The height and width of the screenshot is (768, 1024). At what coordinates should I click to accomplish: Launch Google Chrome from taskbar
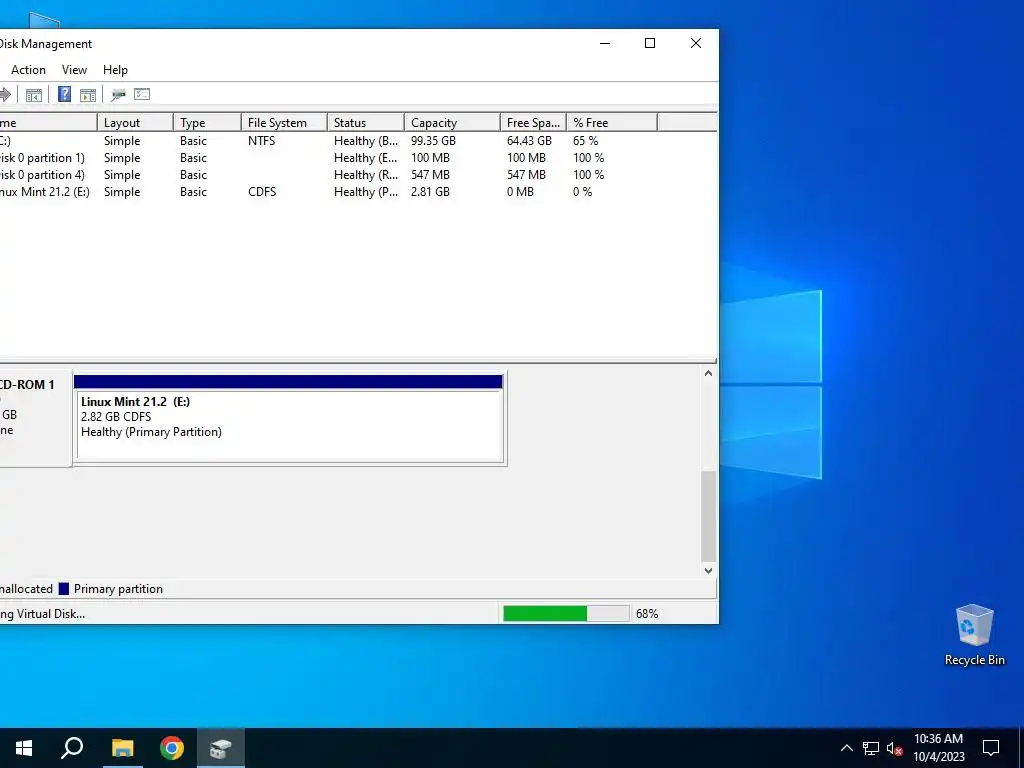click(172, 748)
